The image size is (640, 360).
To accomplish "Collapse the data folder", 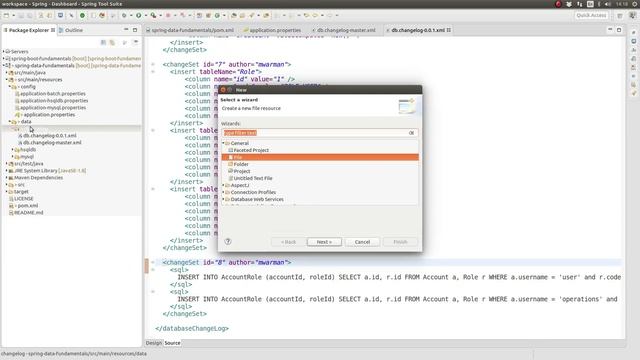I will [10, 122].
